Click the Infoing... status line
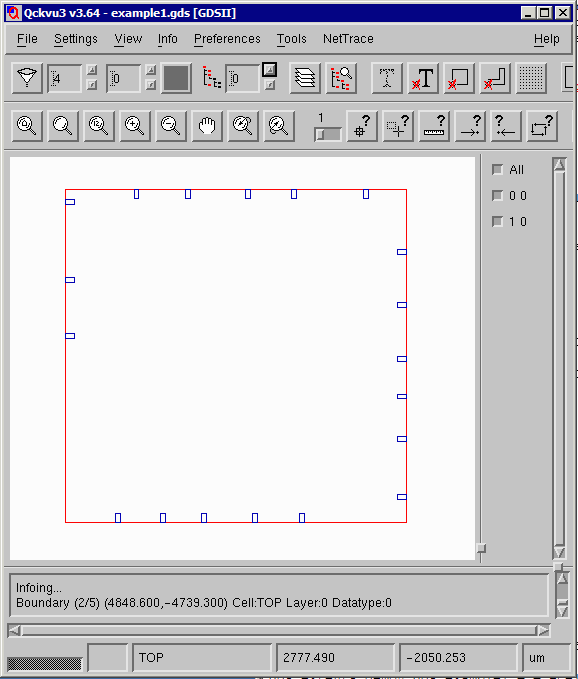The image size is (578, 679). point(39,588)
